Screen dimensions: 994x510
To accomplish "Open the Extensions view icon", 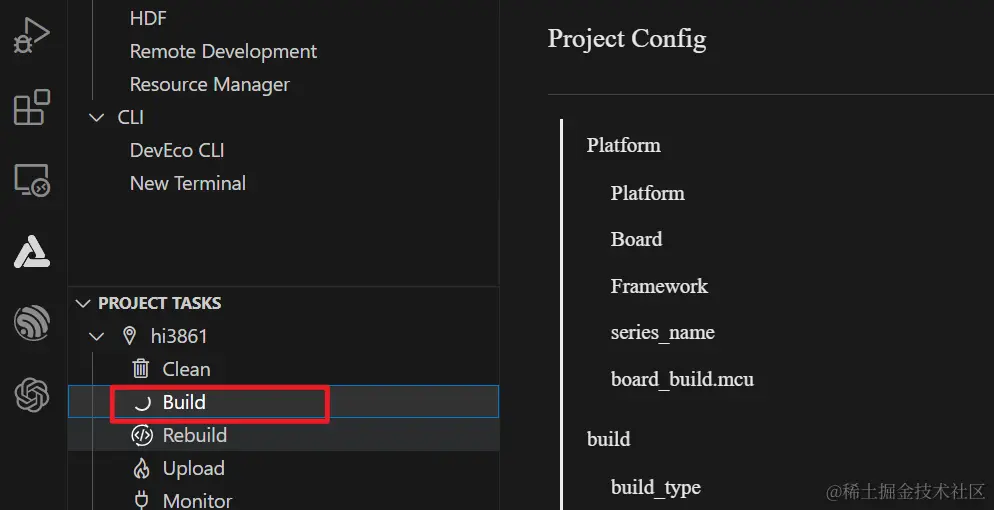I will [32, 108].
